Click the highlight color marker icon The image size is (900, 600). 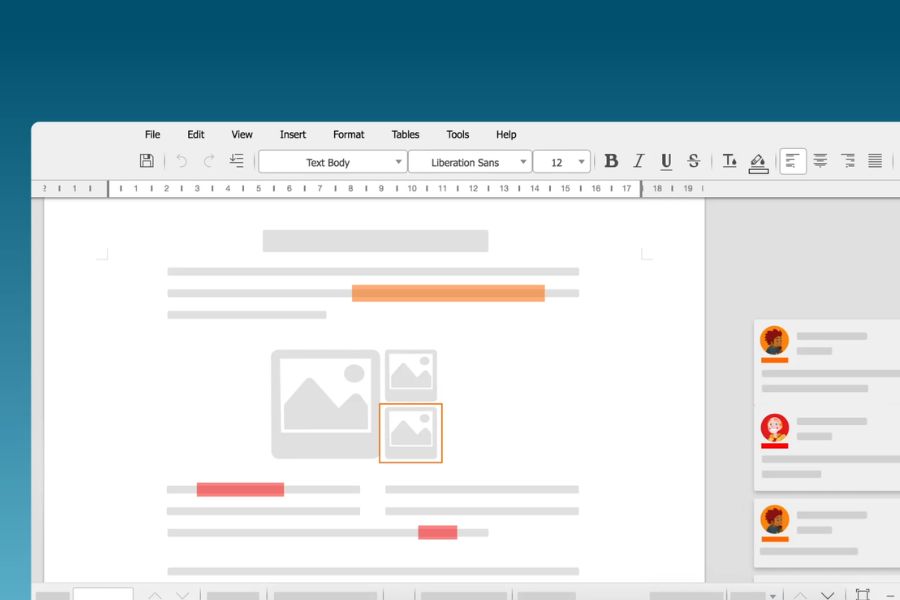pyautogui.click(x=758, y=162)
